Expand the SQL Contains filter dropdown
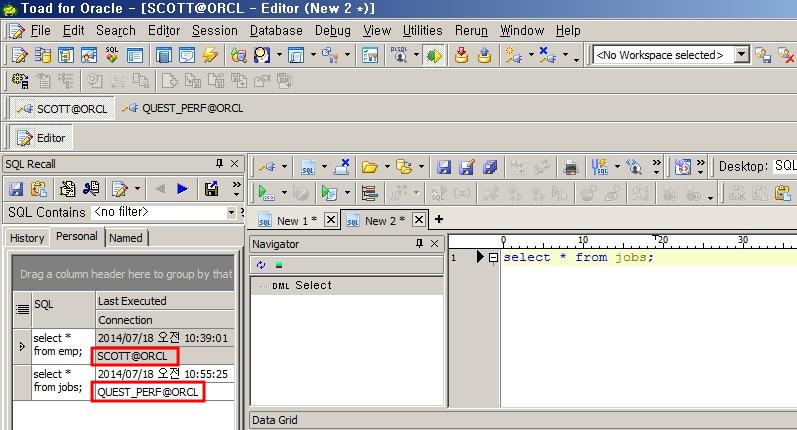This screenshot has height=430, width=797. (231, 212)
